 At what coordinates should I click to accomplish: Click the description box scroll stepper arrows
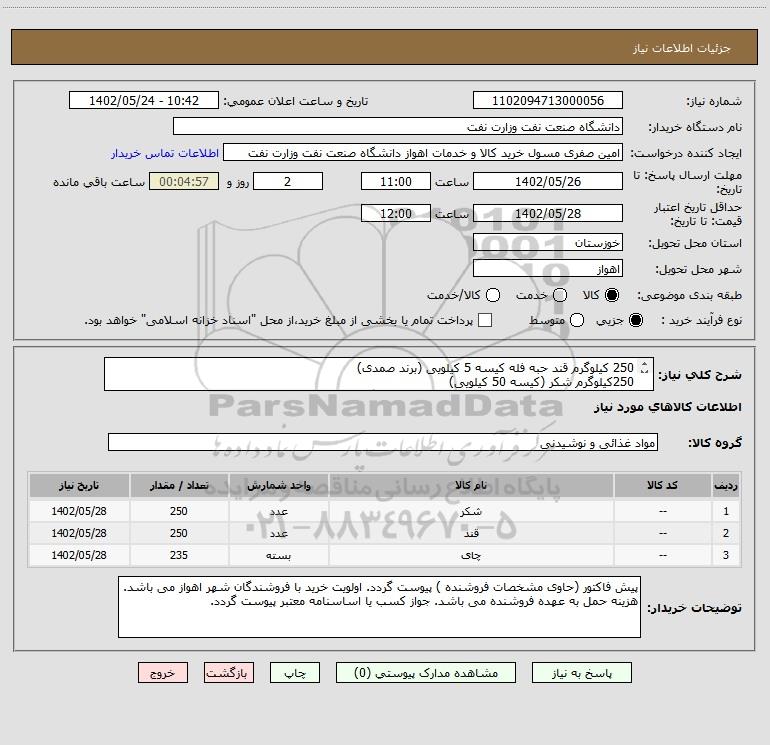coord(645,367)
